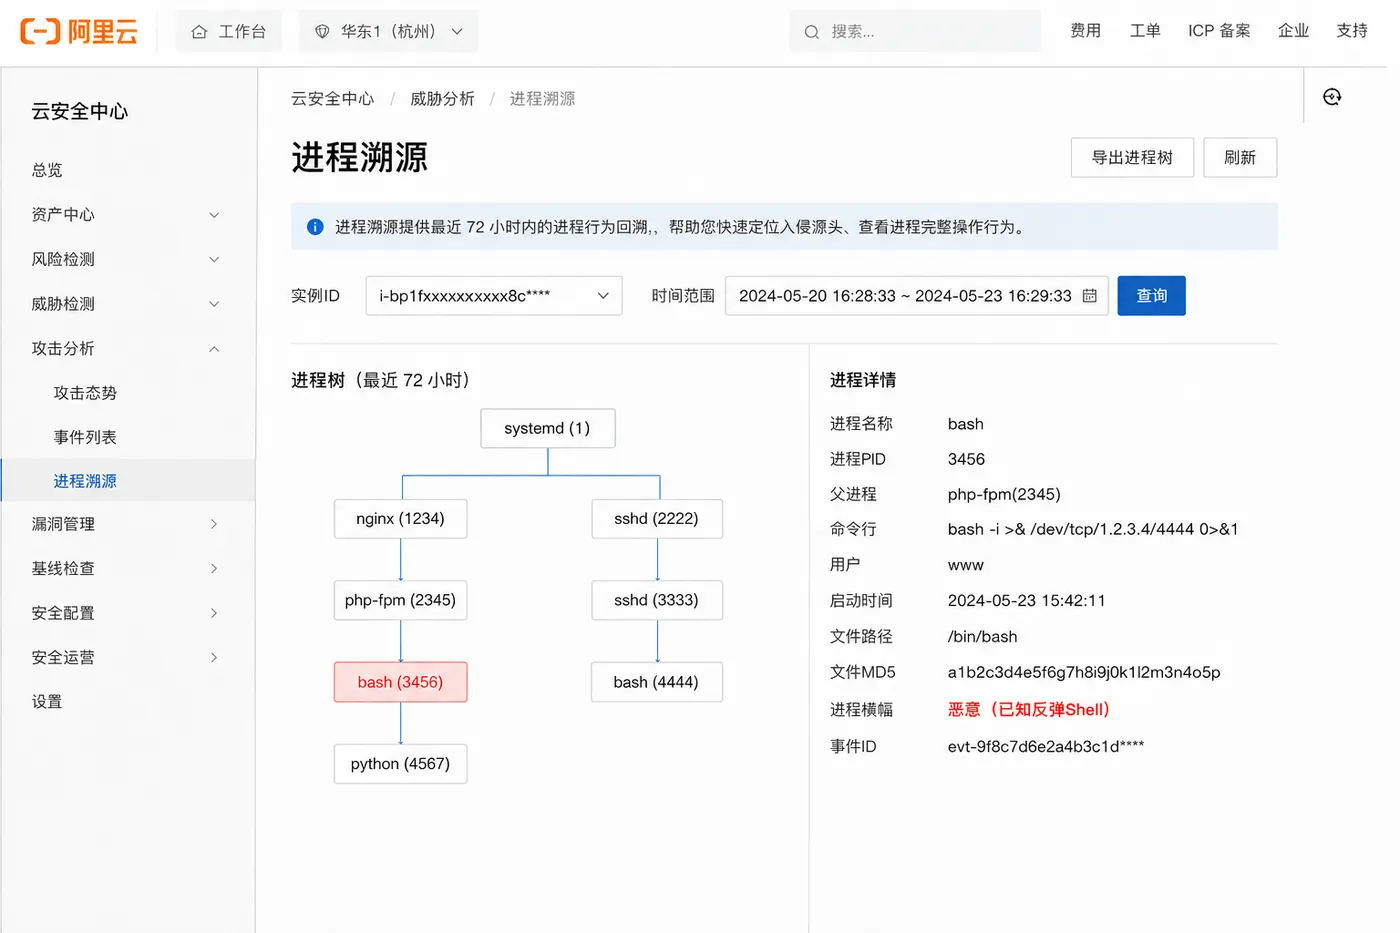
Task: Click the search magnifier icon
Action: coord(812,32)
